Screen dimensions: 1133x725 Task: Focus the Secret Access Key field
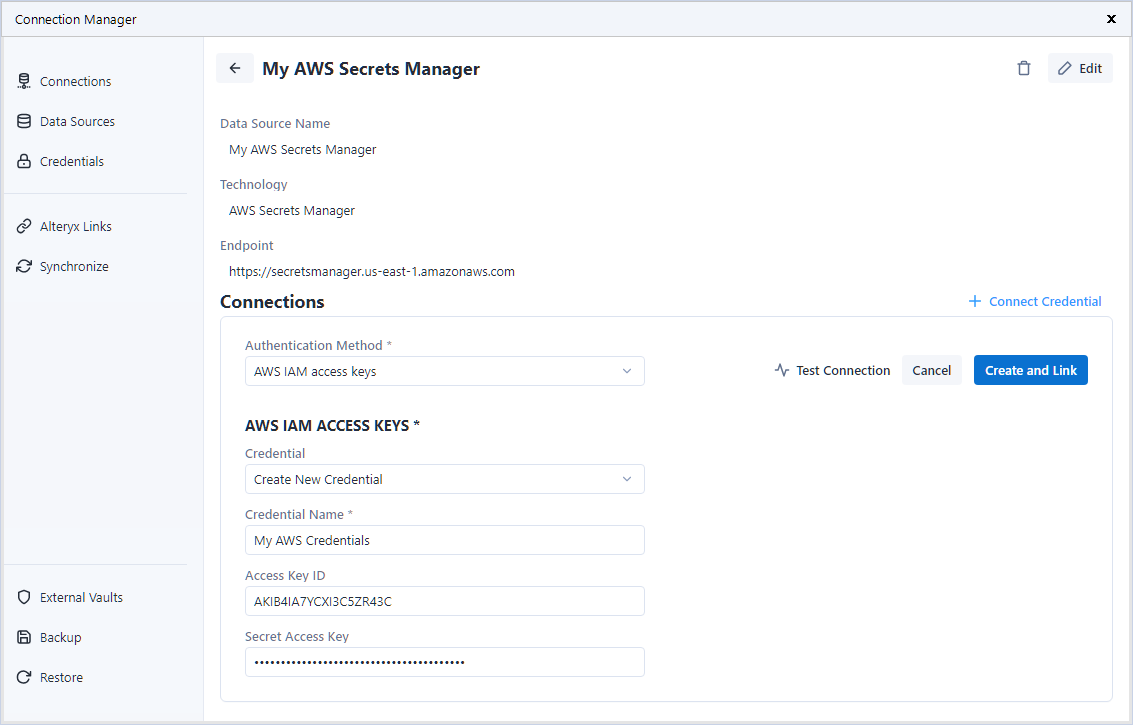point(444,662)
